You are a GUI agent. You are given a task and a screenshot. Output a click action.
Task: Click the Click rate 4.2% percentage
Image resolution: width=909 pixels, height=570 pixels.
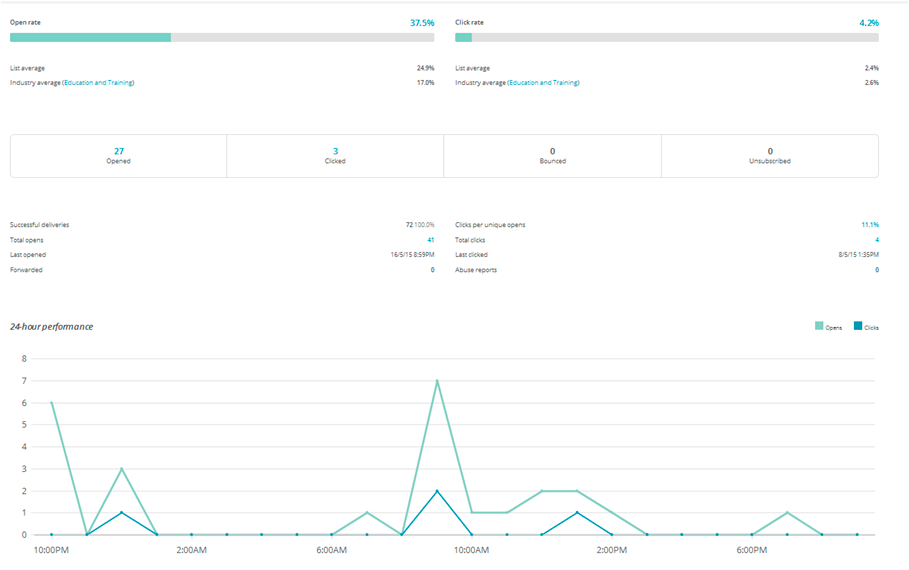pos(868,21)
